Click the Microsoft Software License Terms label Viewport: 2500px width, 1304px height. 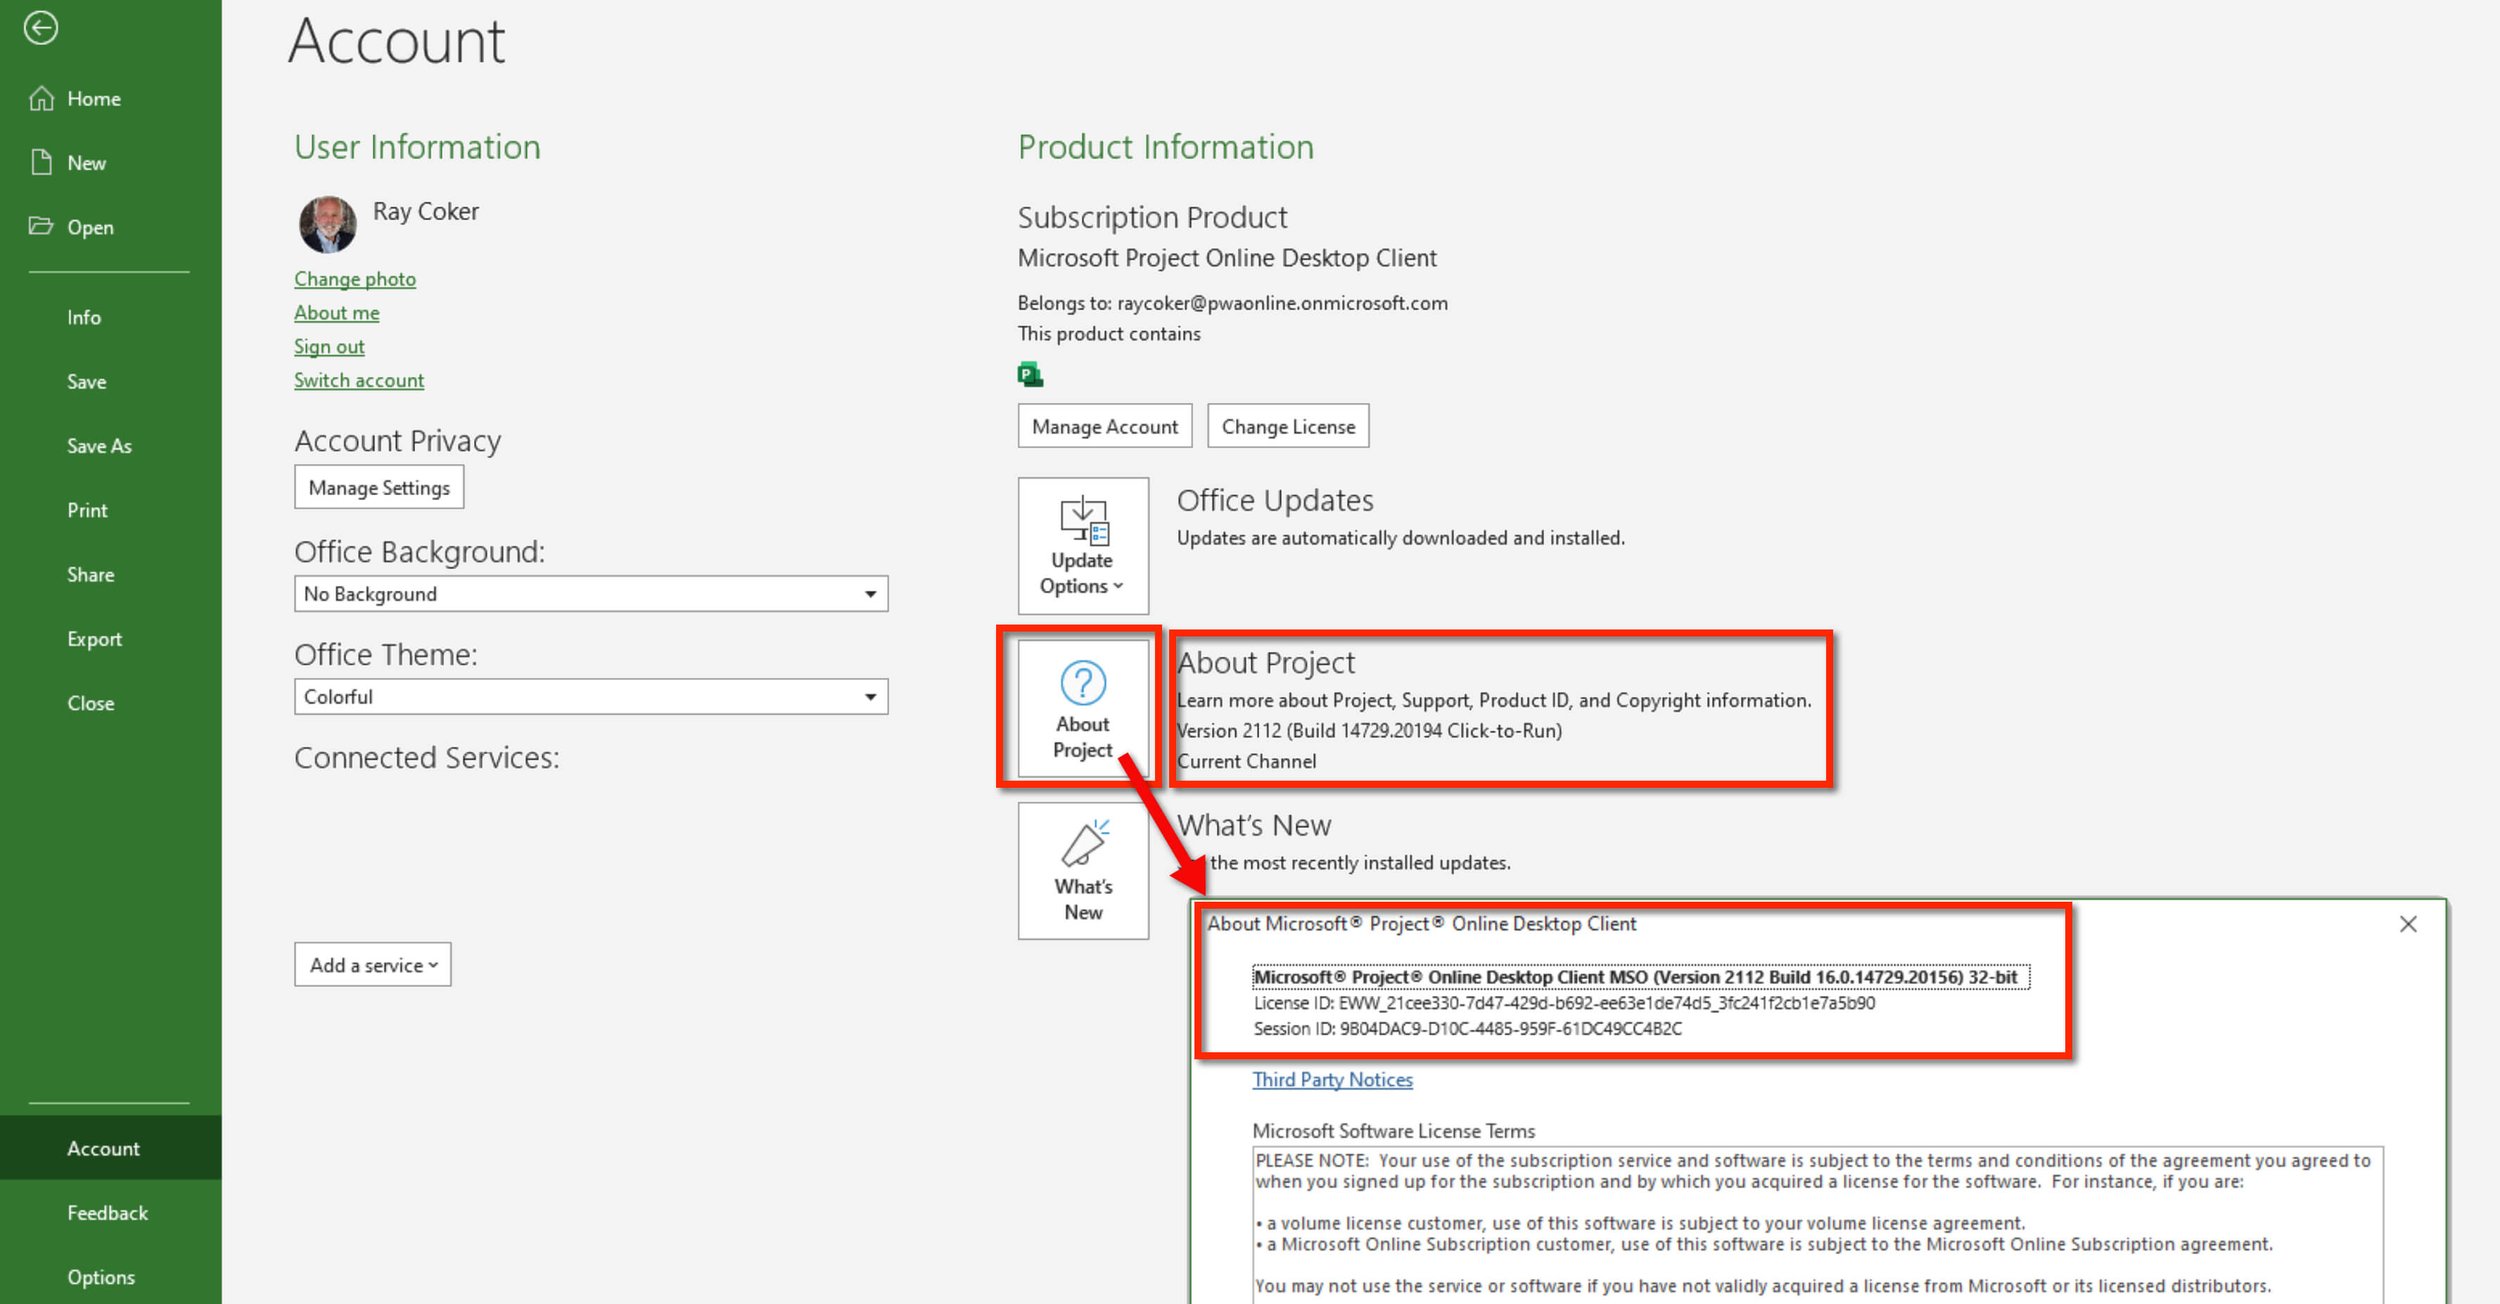[1393, 1131]
